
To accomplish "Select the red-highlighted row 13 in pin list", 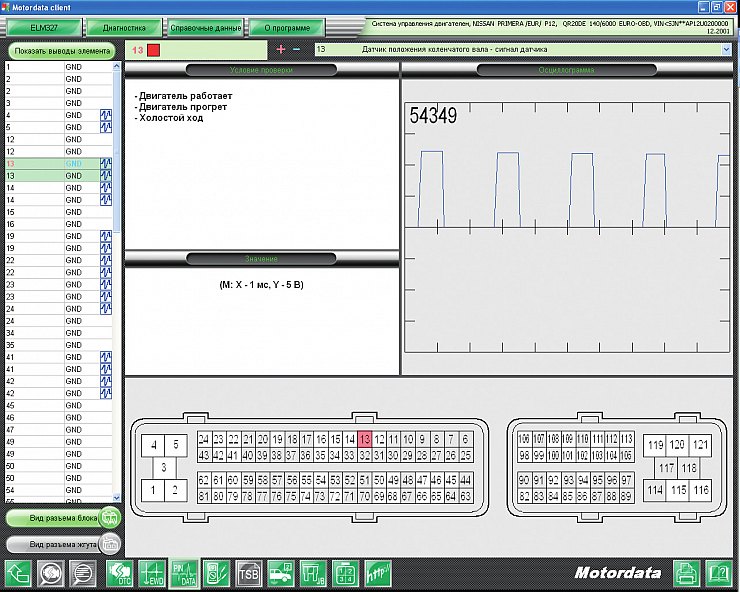I will point(59,164).
